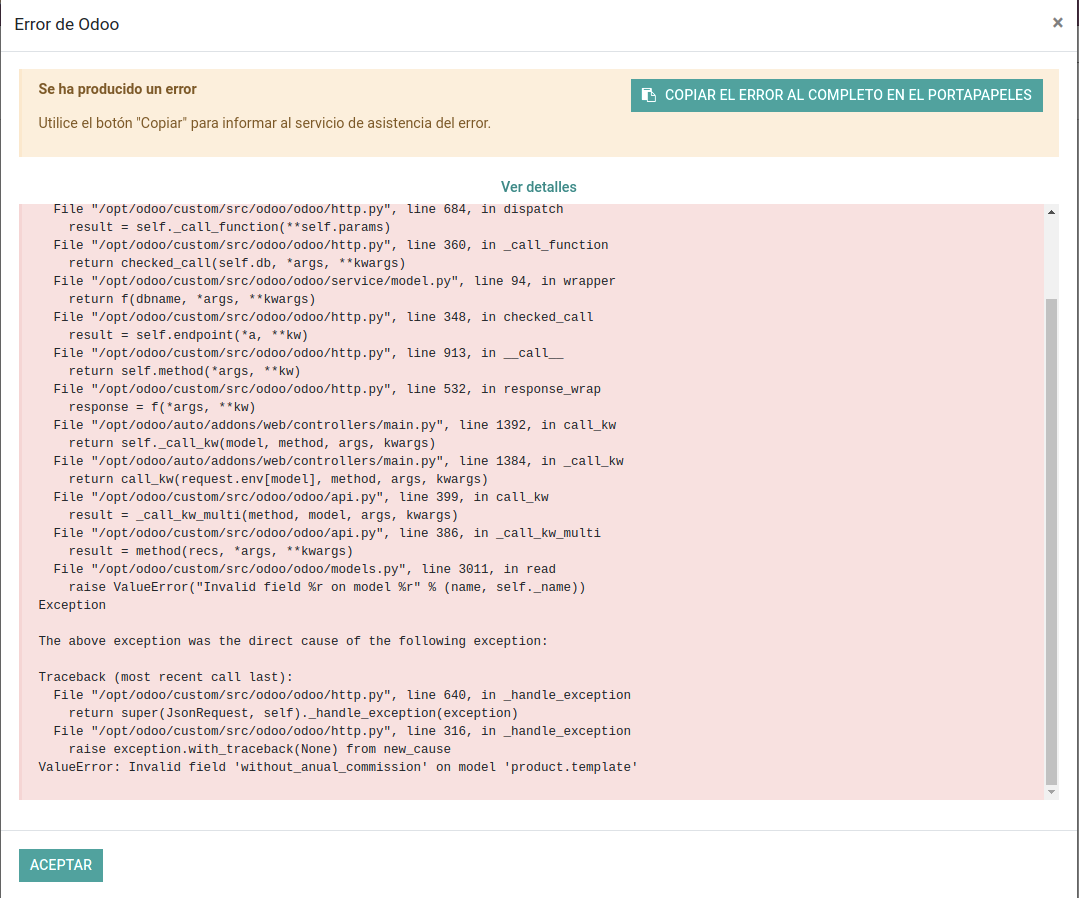The width and height of the screenshot is (1079, 898).
Task: Click the traceback scrollbar down arrow
Action: click(x=1051, y=791)
